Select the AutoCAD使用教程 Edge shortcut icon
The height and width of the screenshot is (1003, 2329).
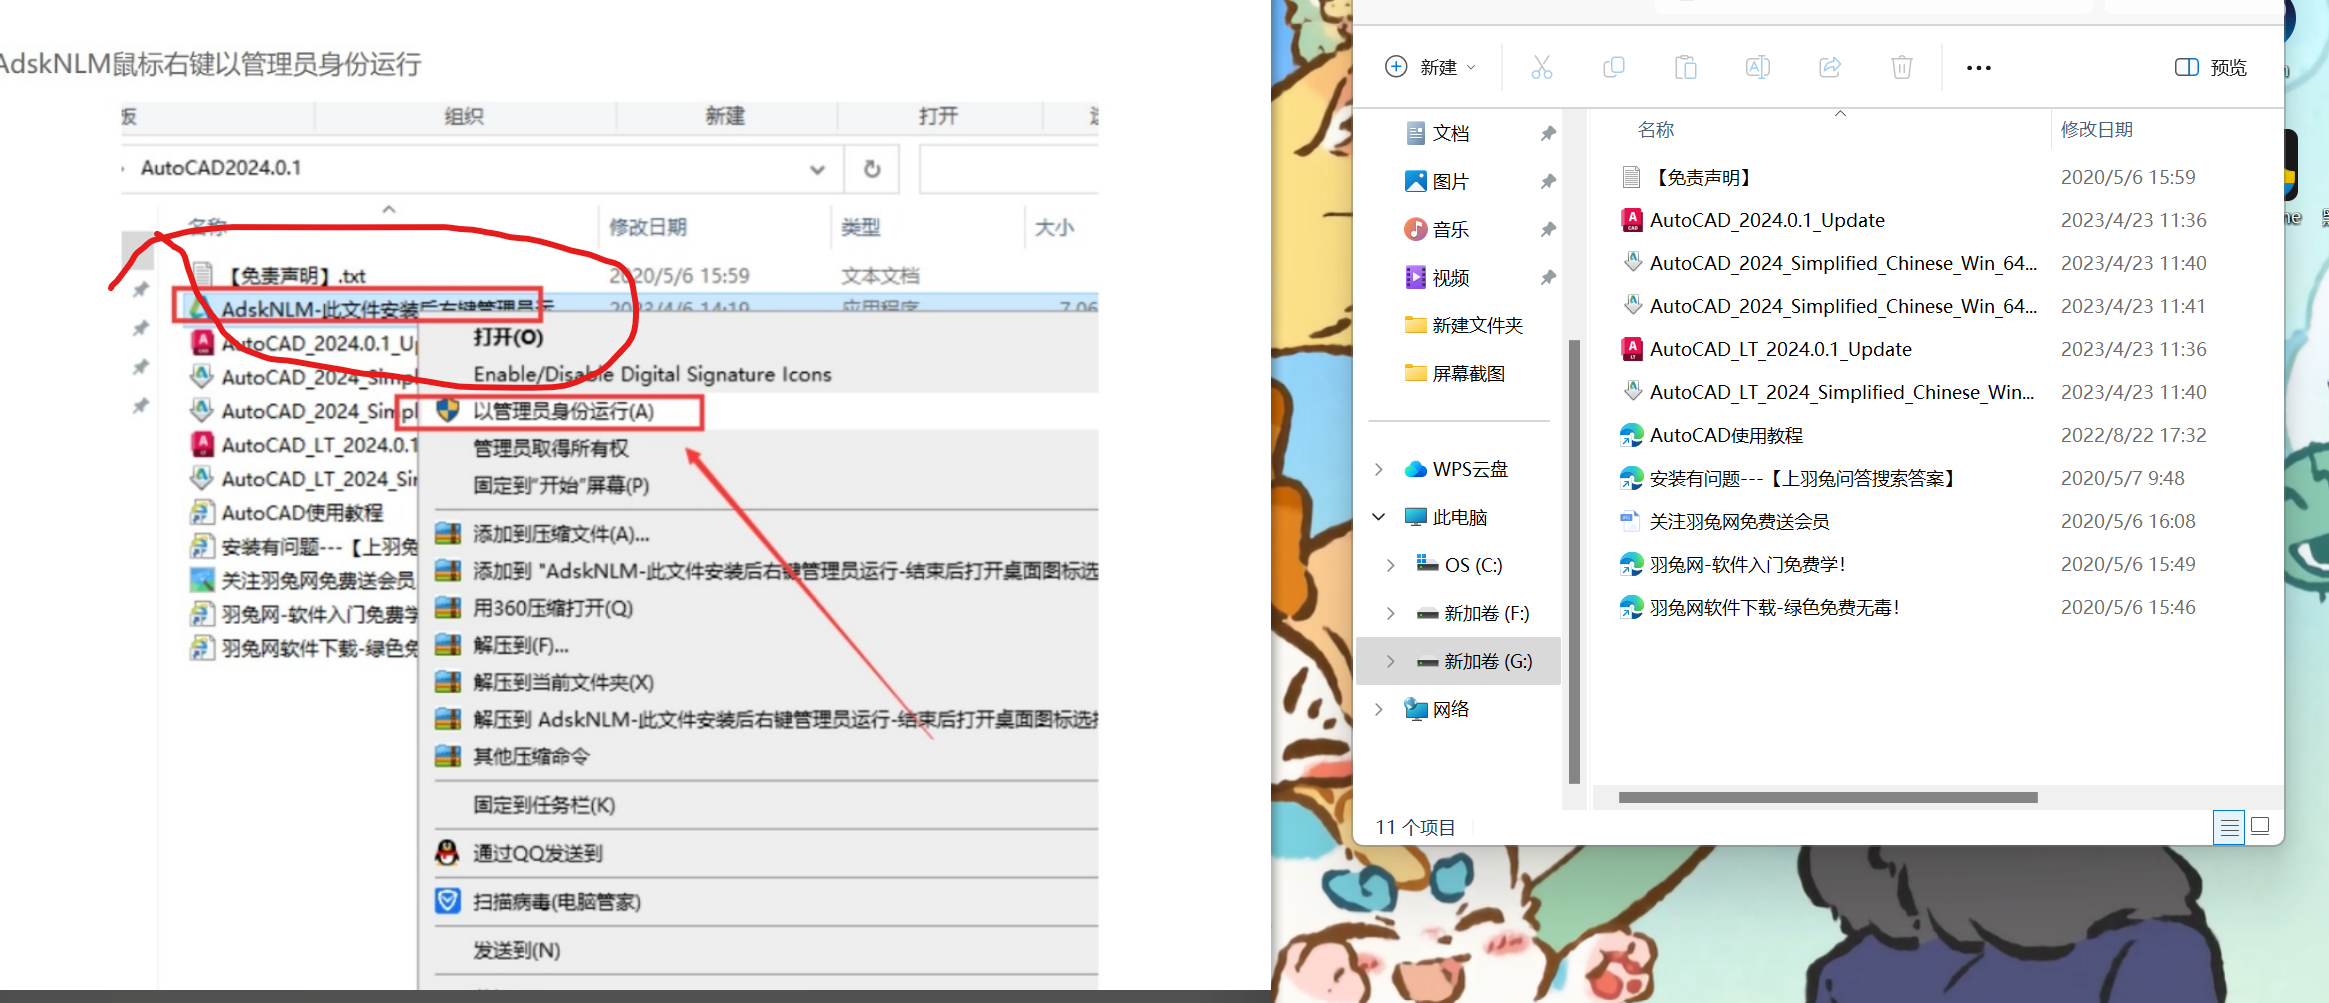click(1631, 435)
